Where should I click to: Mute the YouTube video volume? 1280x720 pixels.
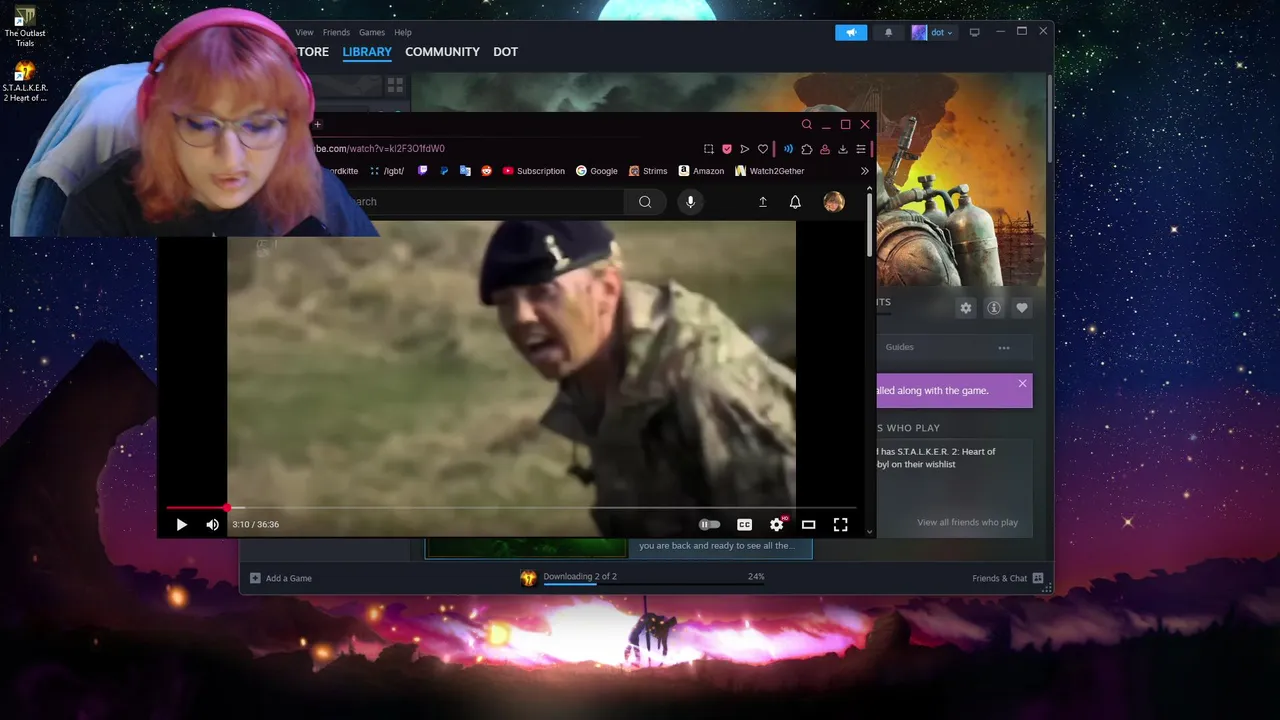click(x=212, y=524)
